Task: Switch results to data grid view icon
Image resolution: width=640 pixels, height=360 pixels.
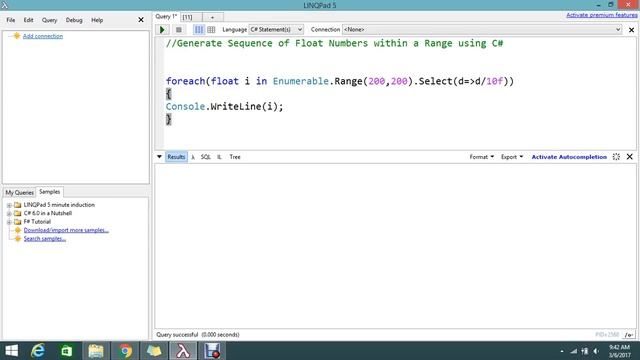Action: [211, 29]
